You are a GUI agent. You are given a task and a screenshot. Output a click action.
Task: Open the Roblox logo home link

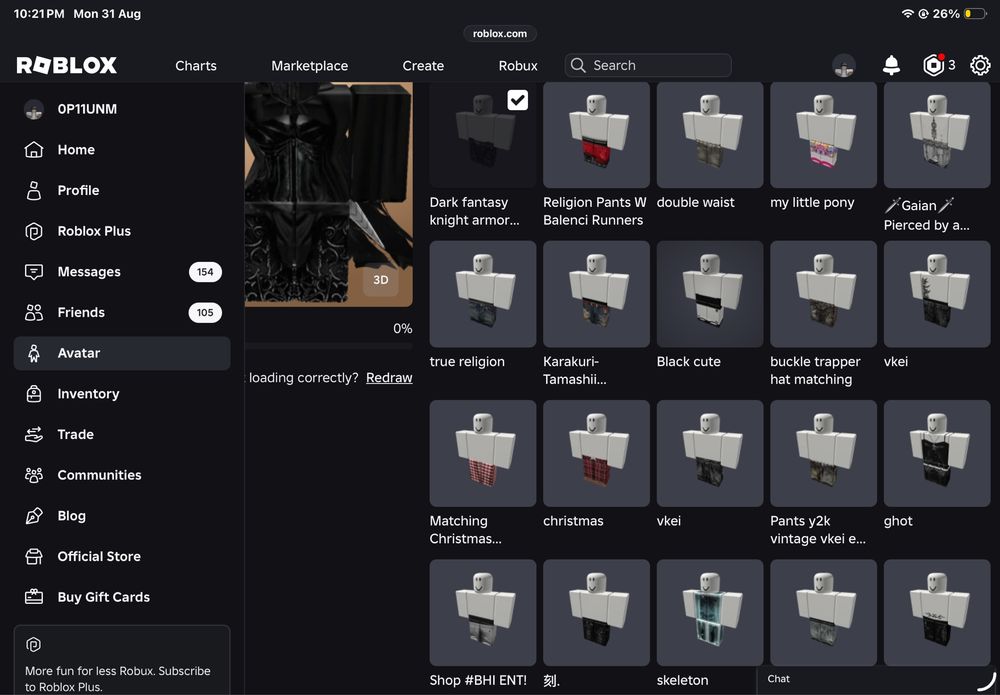[66, 65]
